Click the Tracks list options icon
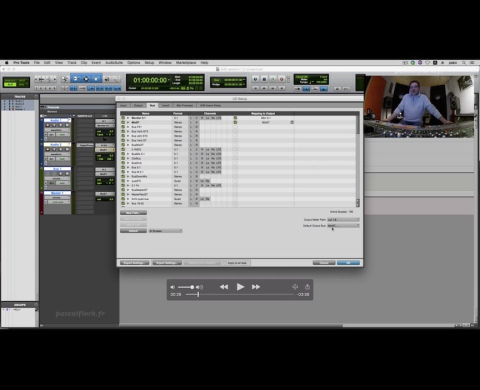 pyautogui.click(x=36, y=97)
